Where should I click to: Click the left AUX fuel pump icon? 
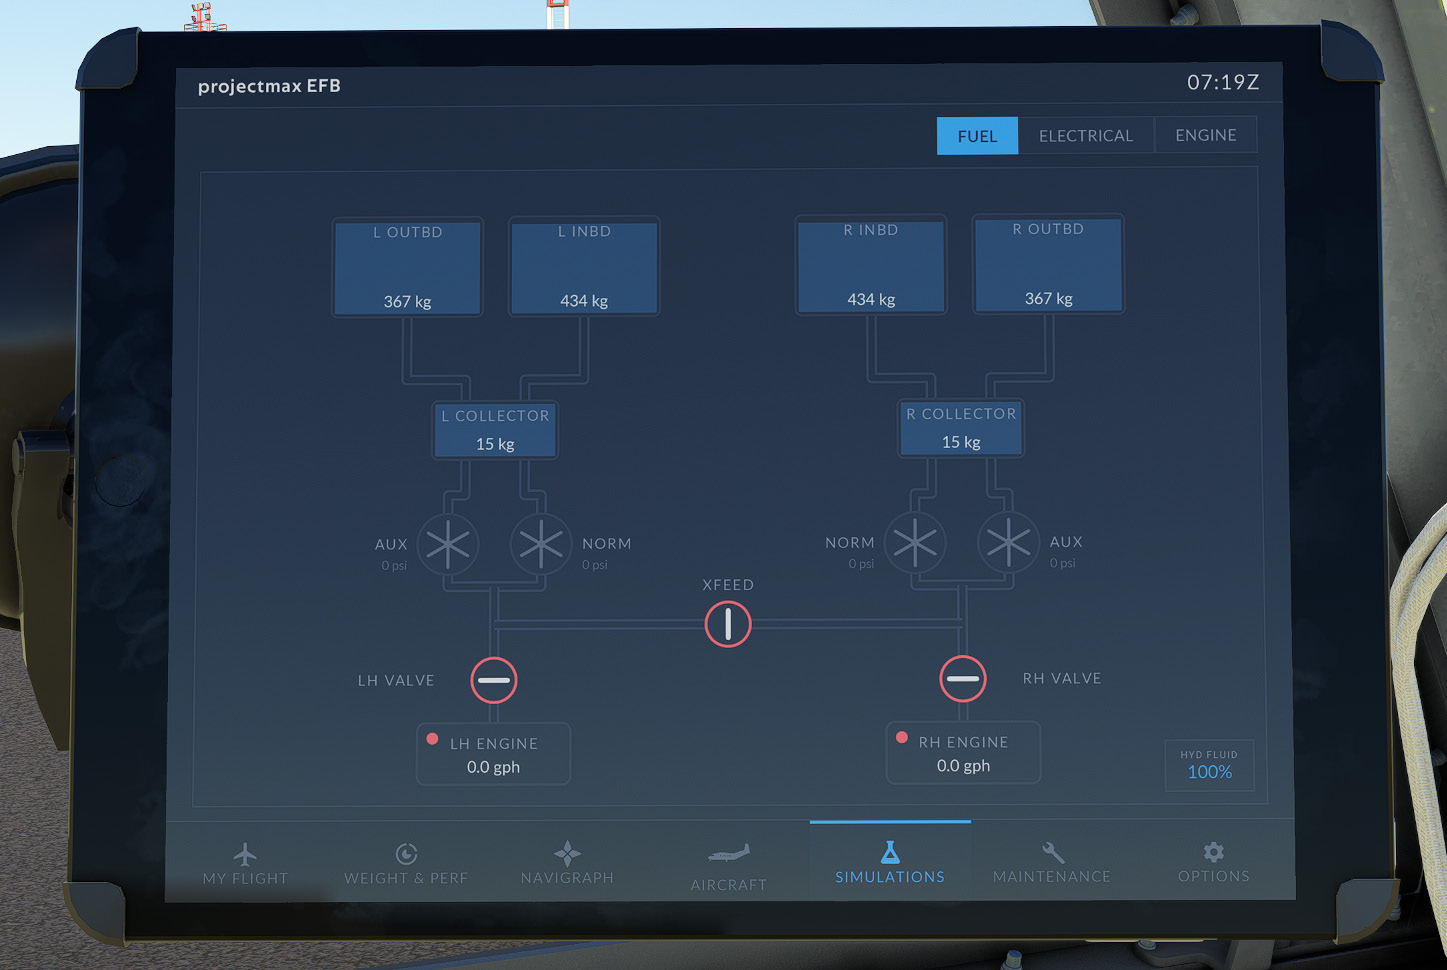point(447,545)
